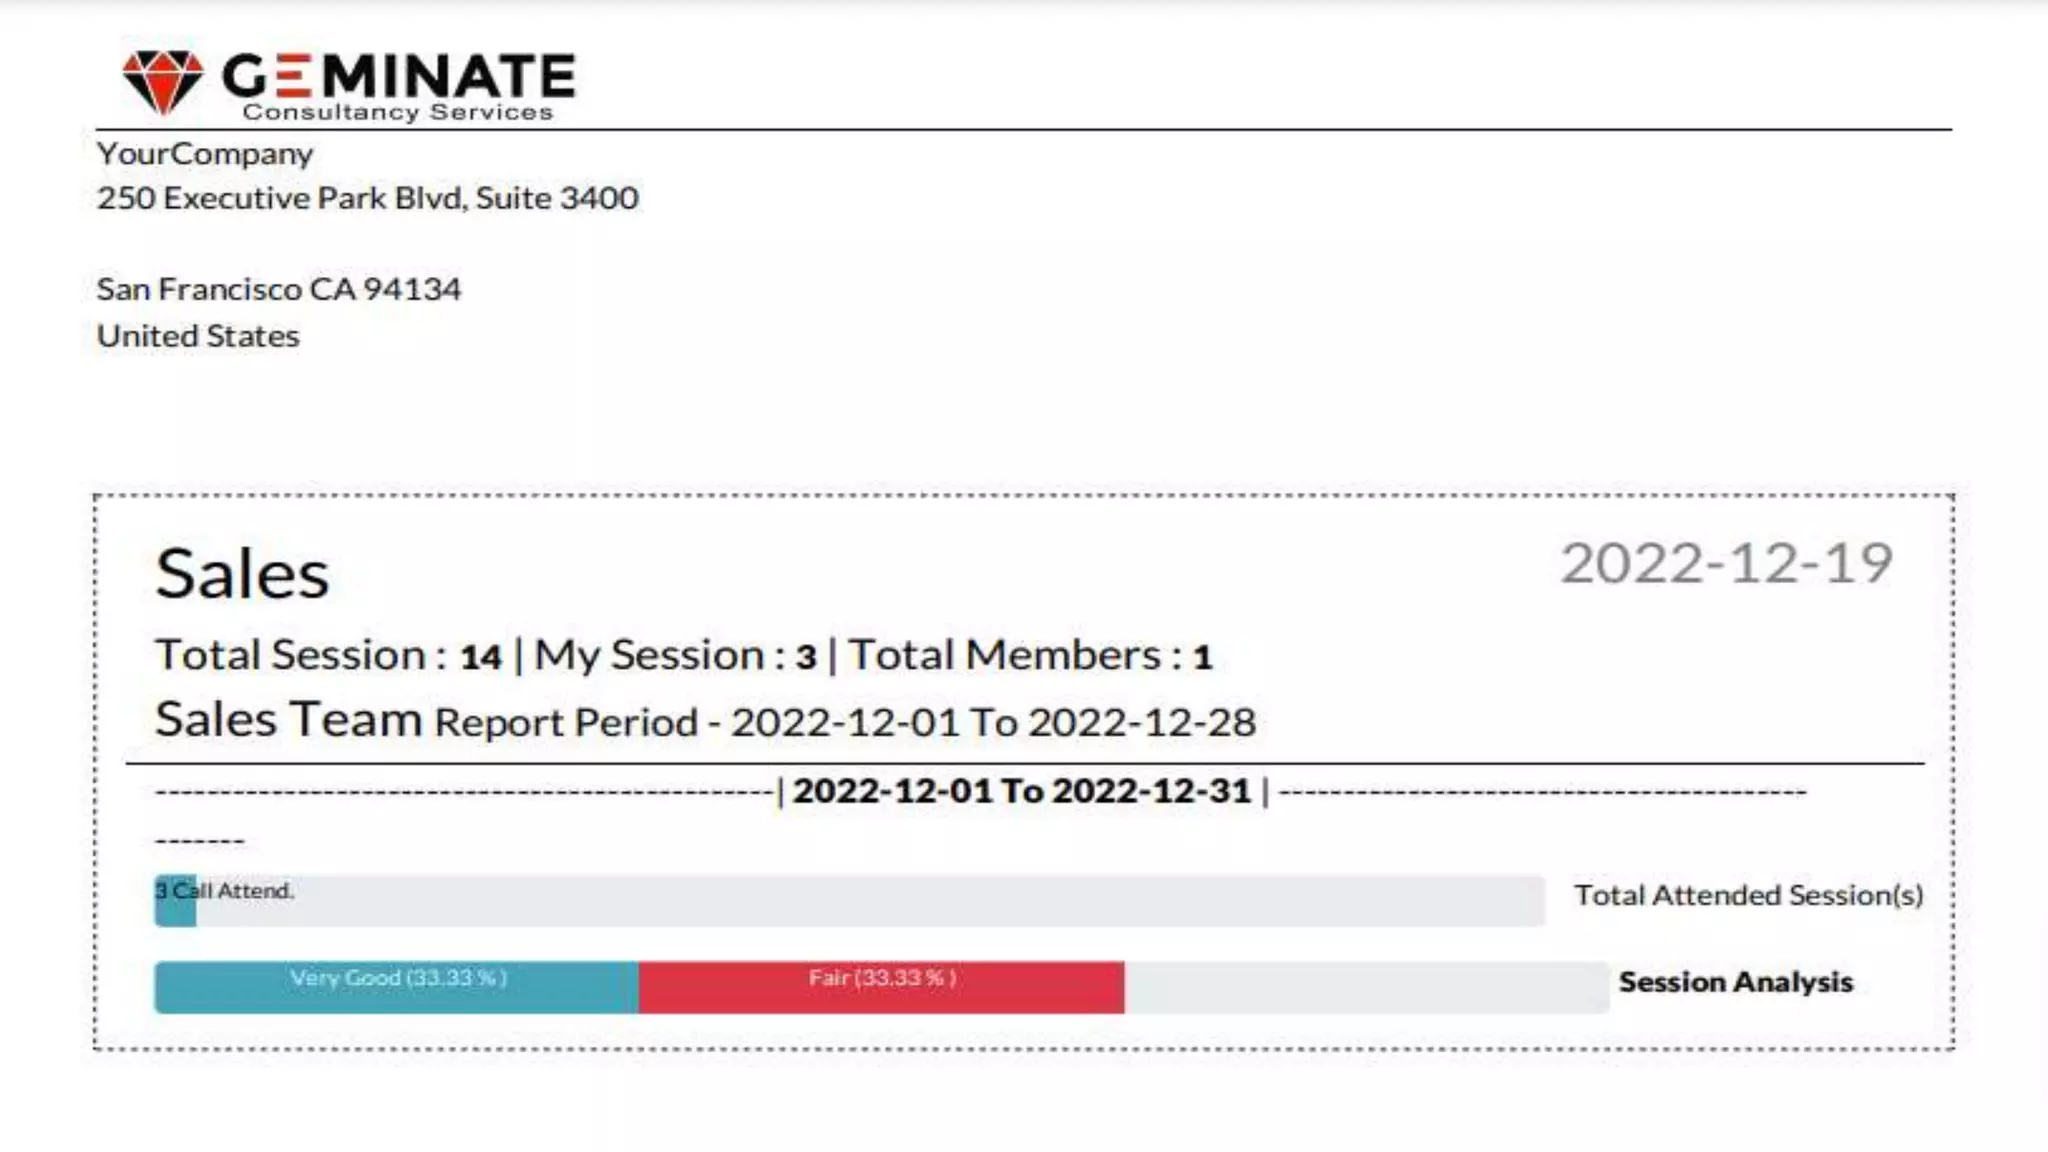This screenshot has height=1152, width=2048.
Task: Click the GEMINATE company name text
Action: click(399, 76)
